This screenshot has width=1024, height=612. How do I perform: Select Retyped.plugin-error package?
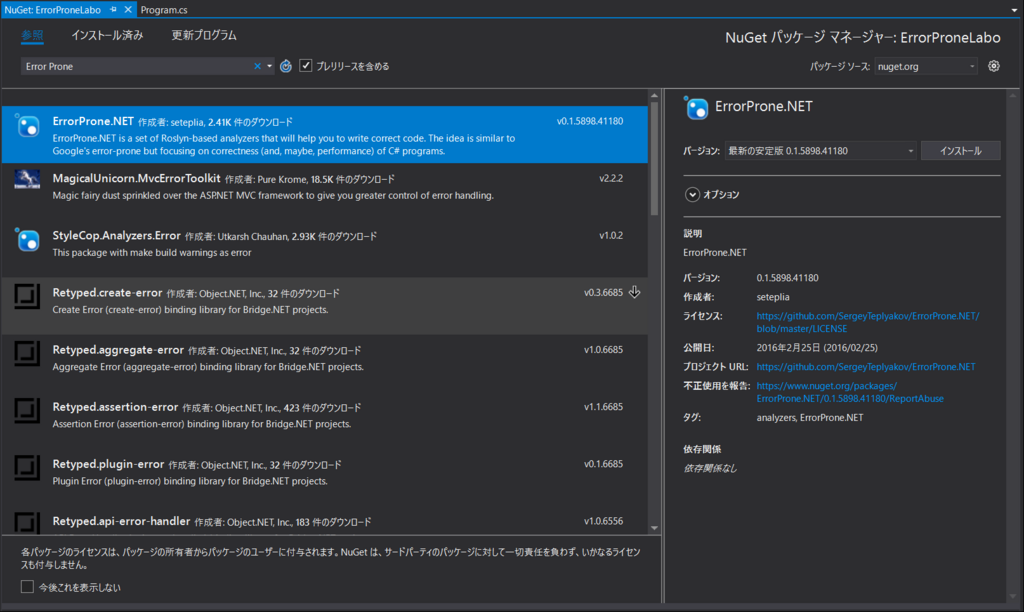click(x=325, y=477)
